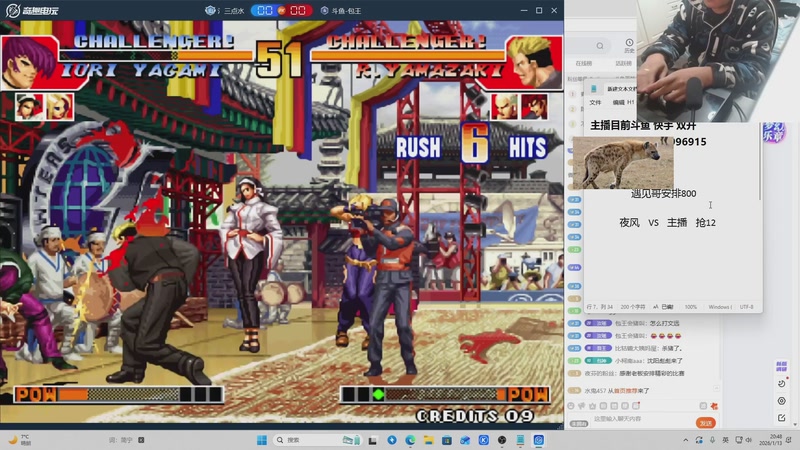Screen dimensions: 800x450
Task: Open the Windows Start menu
Action: pyautogui.click(x=262, y=440)
